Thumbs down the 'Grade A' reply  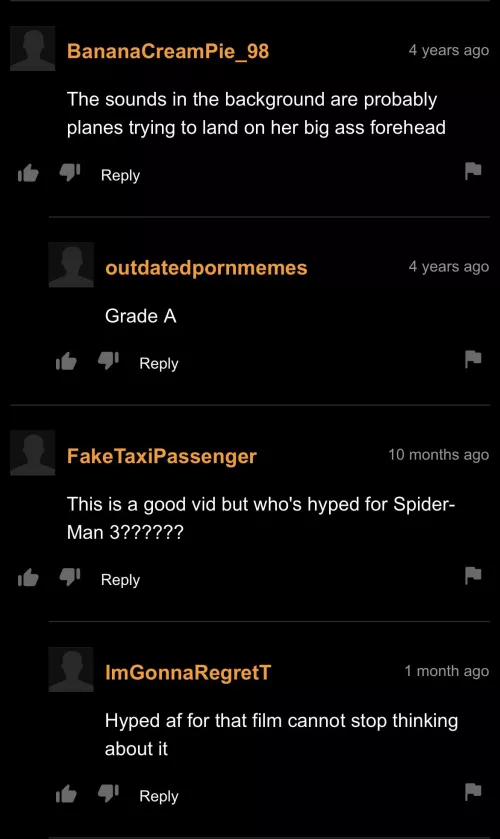tap(108, 361)
